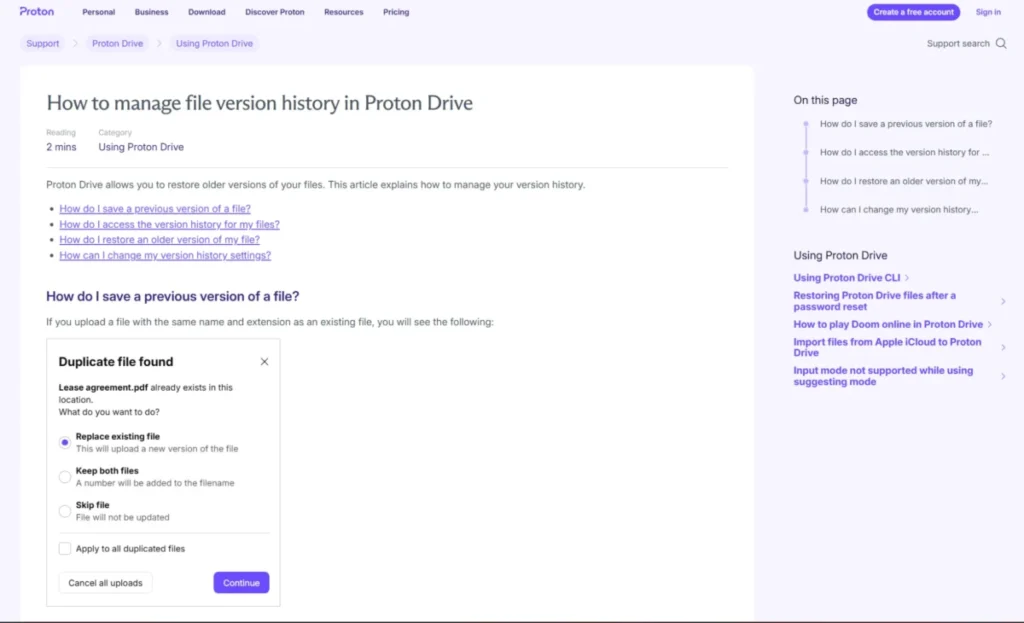Open the Support search magnifier icon
Viewport: 1024px width, 623px height.
(x=1000, y=44)
